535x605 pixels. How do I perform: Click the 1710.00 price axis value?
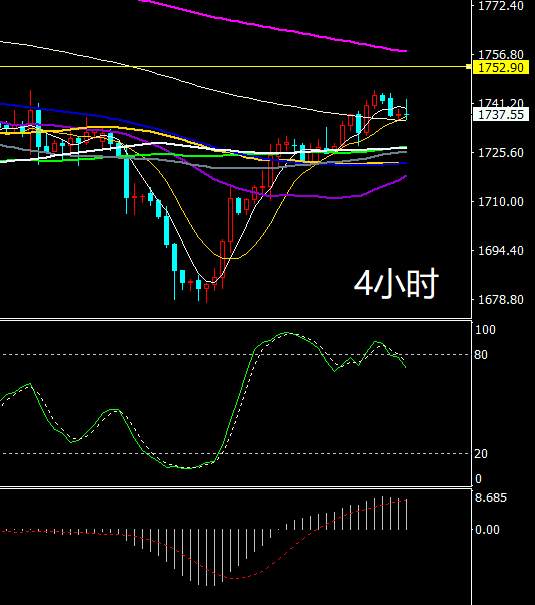[x=501, y=201]
